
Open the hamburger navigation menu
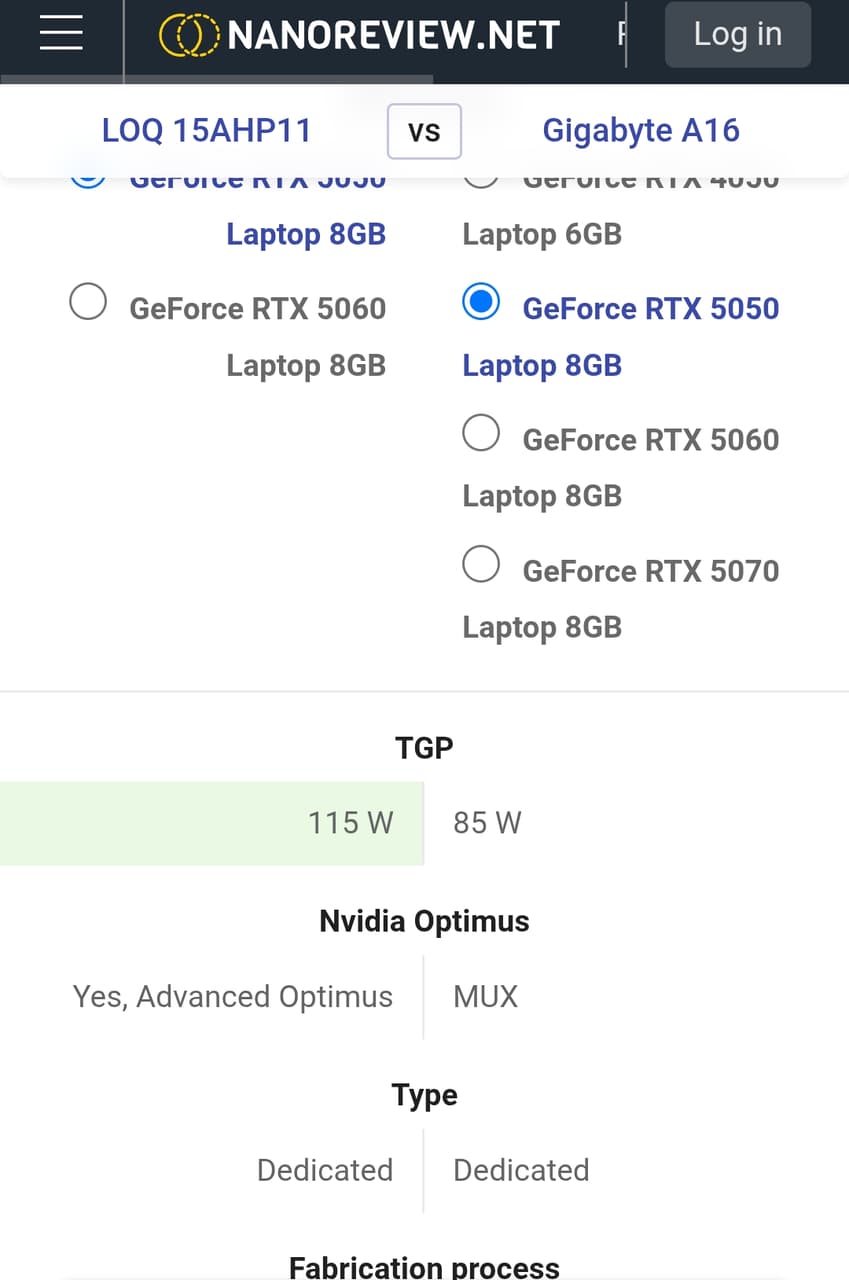click(x=61, y=34)
